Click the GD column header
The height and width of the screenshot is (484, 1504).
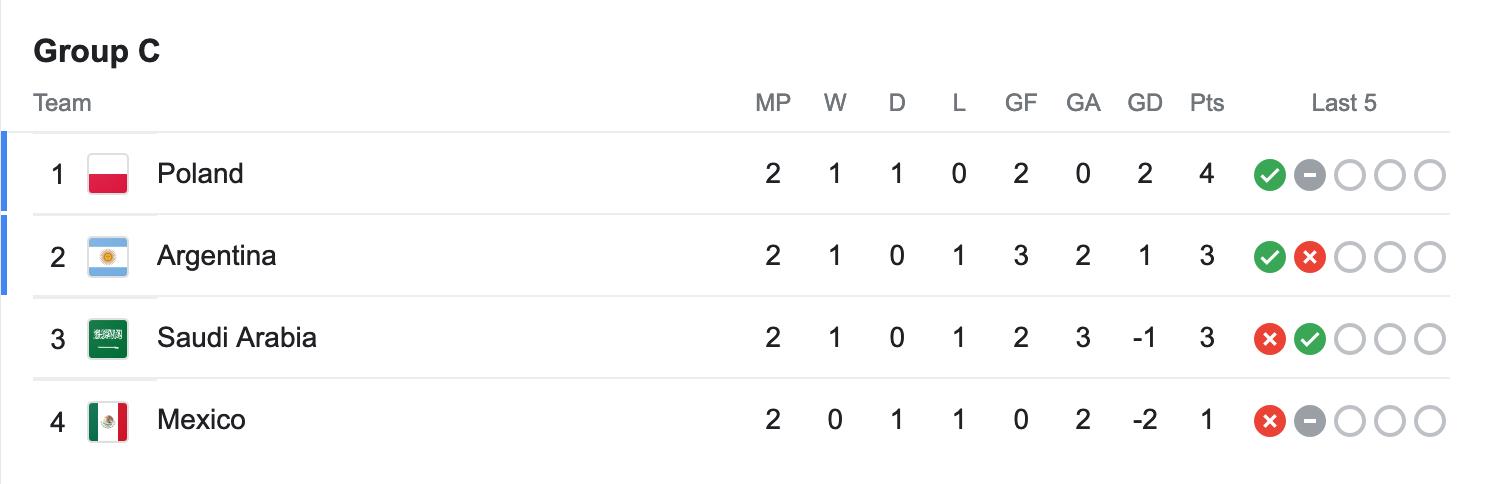[1144, 103]
